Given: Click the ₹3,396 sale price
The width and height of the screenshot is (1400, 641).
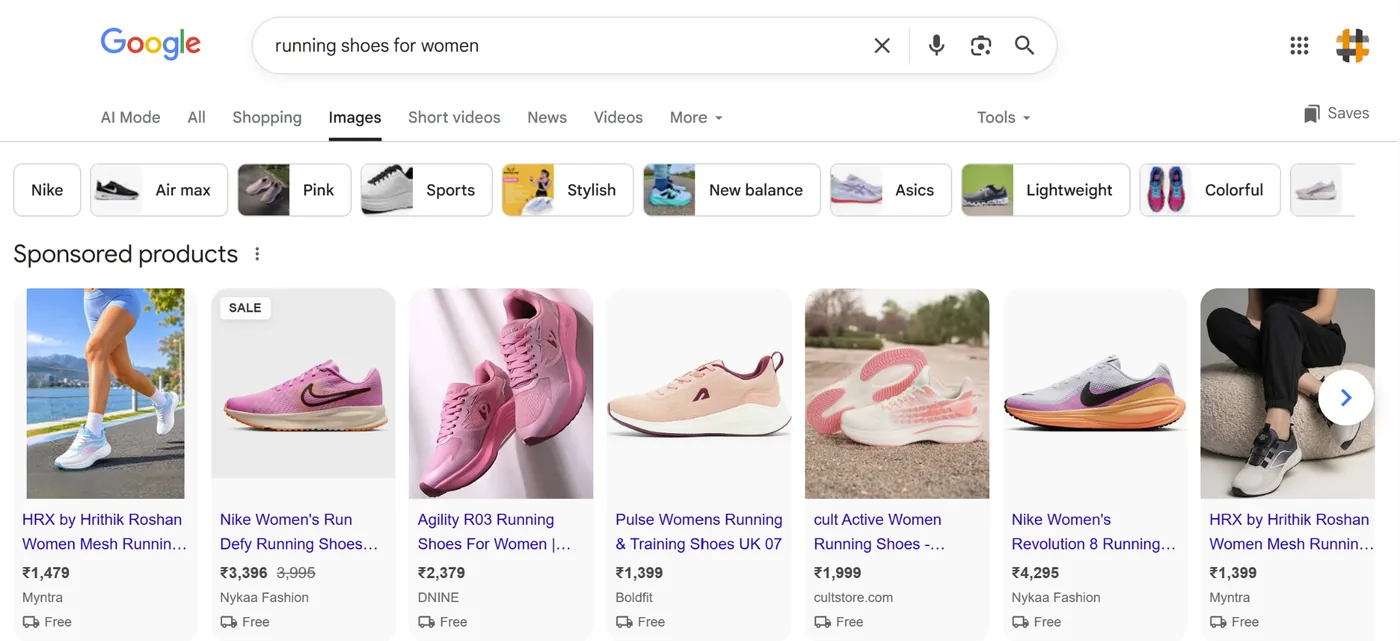Looking at the screenshot, I should tap(244, 573).
